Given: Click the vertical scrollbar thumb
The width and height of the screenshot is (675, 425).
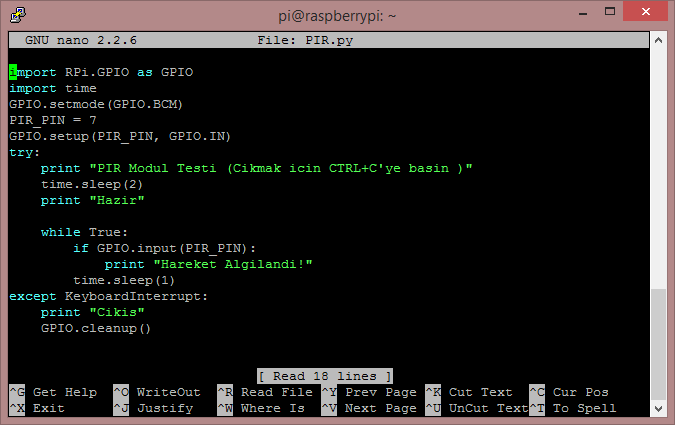Looking at the screenshot, I should point(658,344).
